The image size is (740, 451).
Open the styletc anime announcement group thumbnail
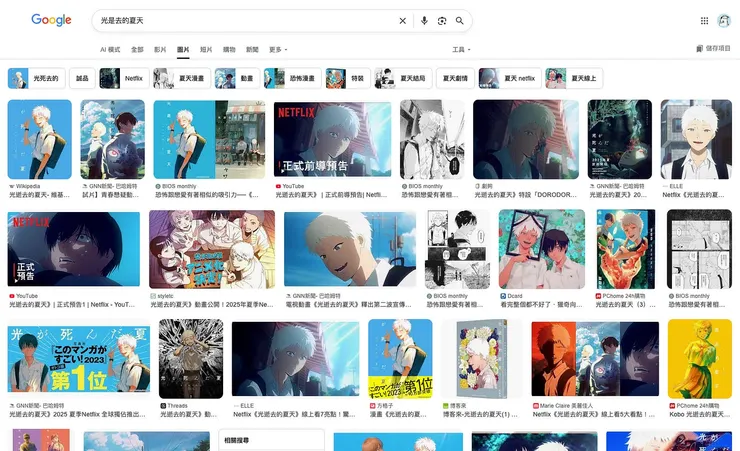(x=212, y=249)
